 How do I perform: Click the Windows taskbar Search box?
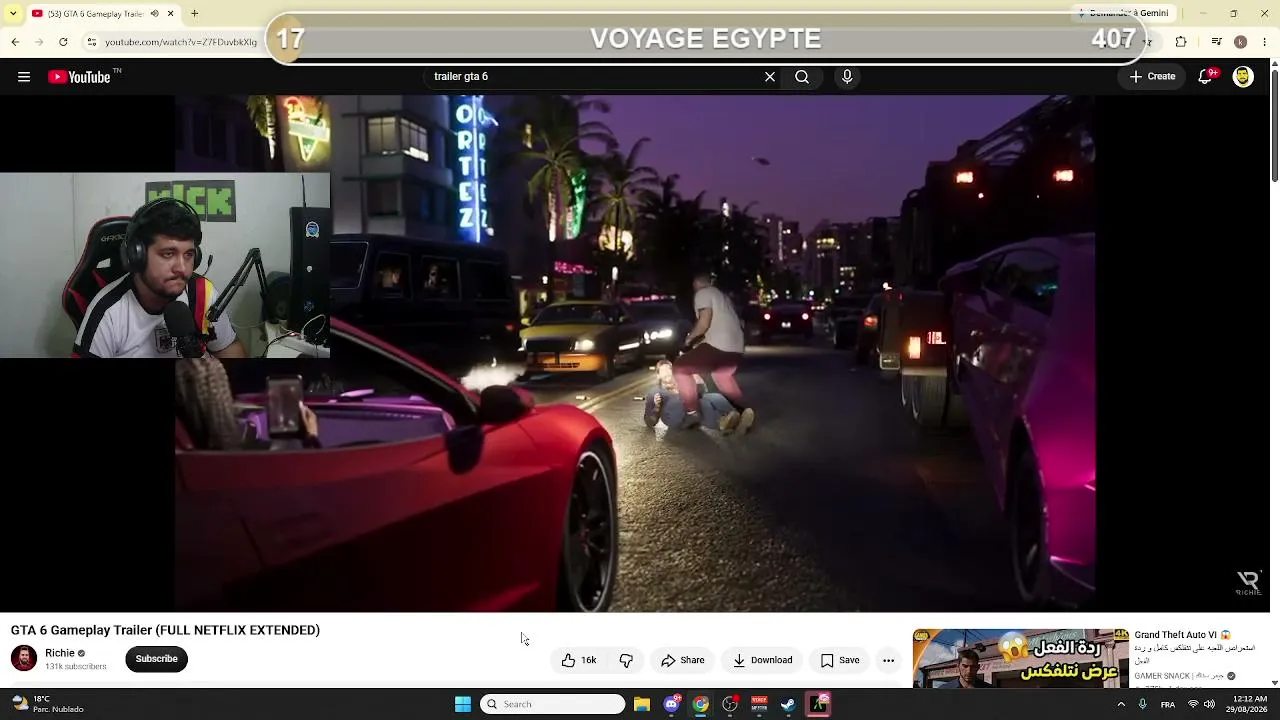(553, 704)
